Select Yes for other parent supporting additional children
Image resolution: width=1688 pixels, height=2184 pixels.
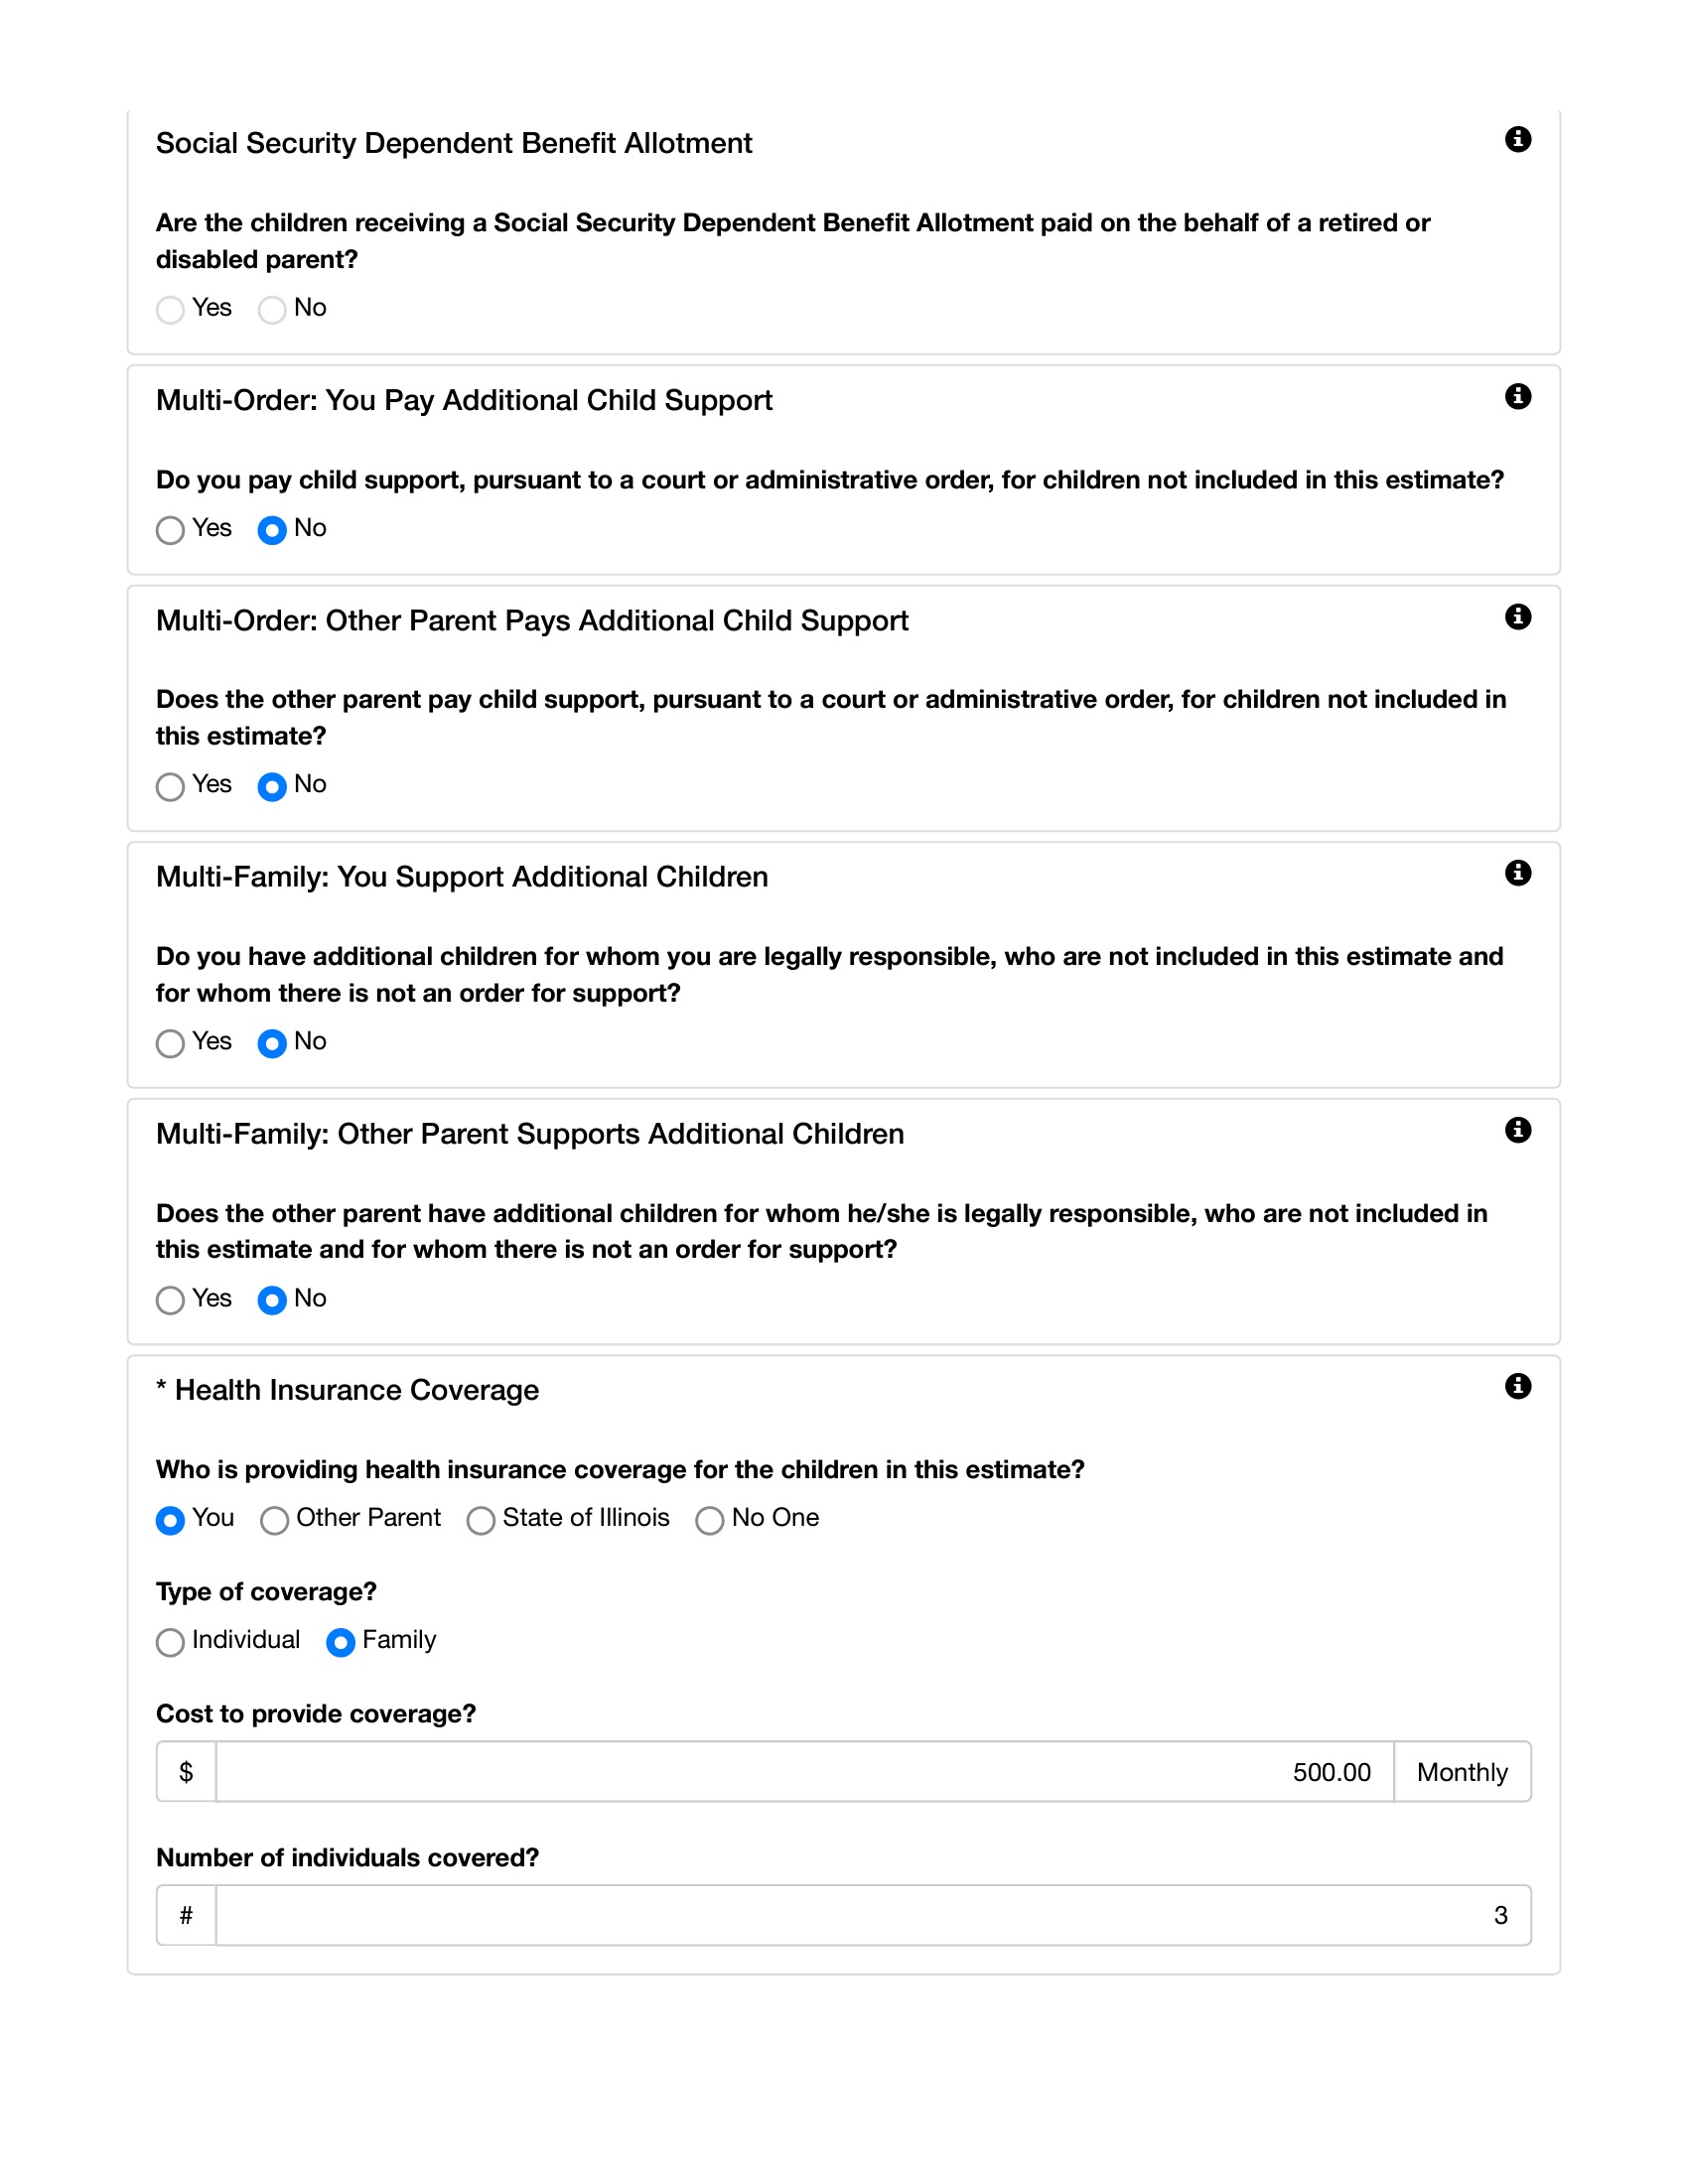click(171, 1300)
